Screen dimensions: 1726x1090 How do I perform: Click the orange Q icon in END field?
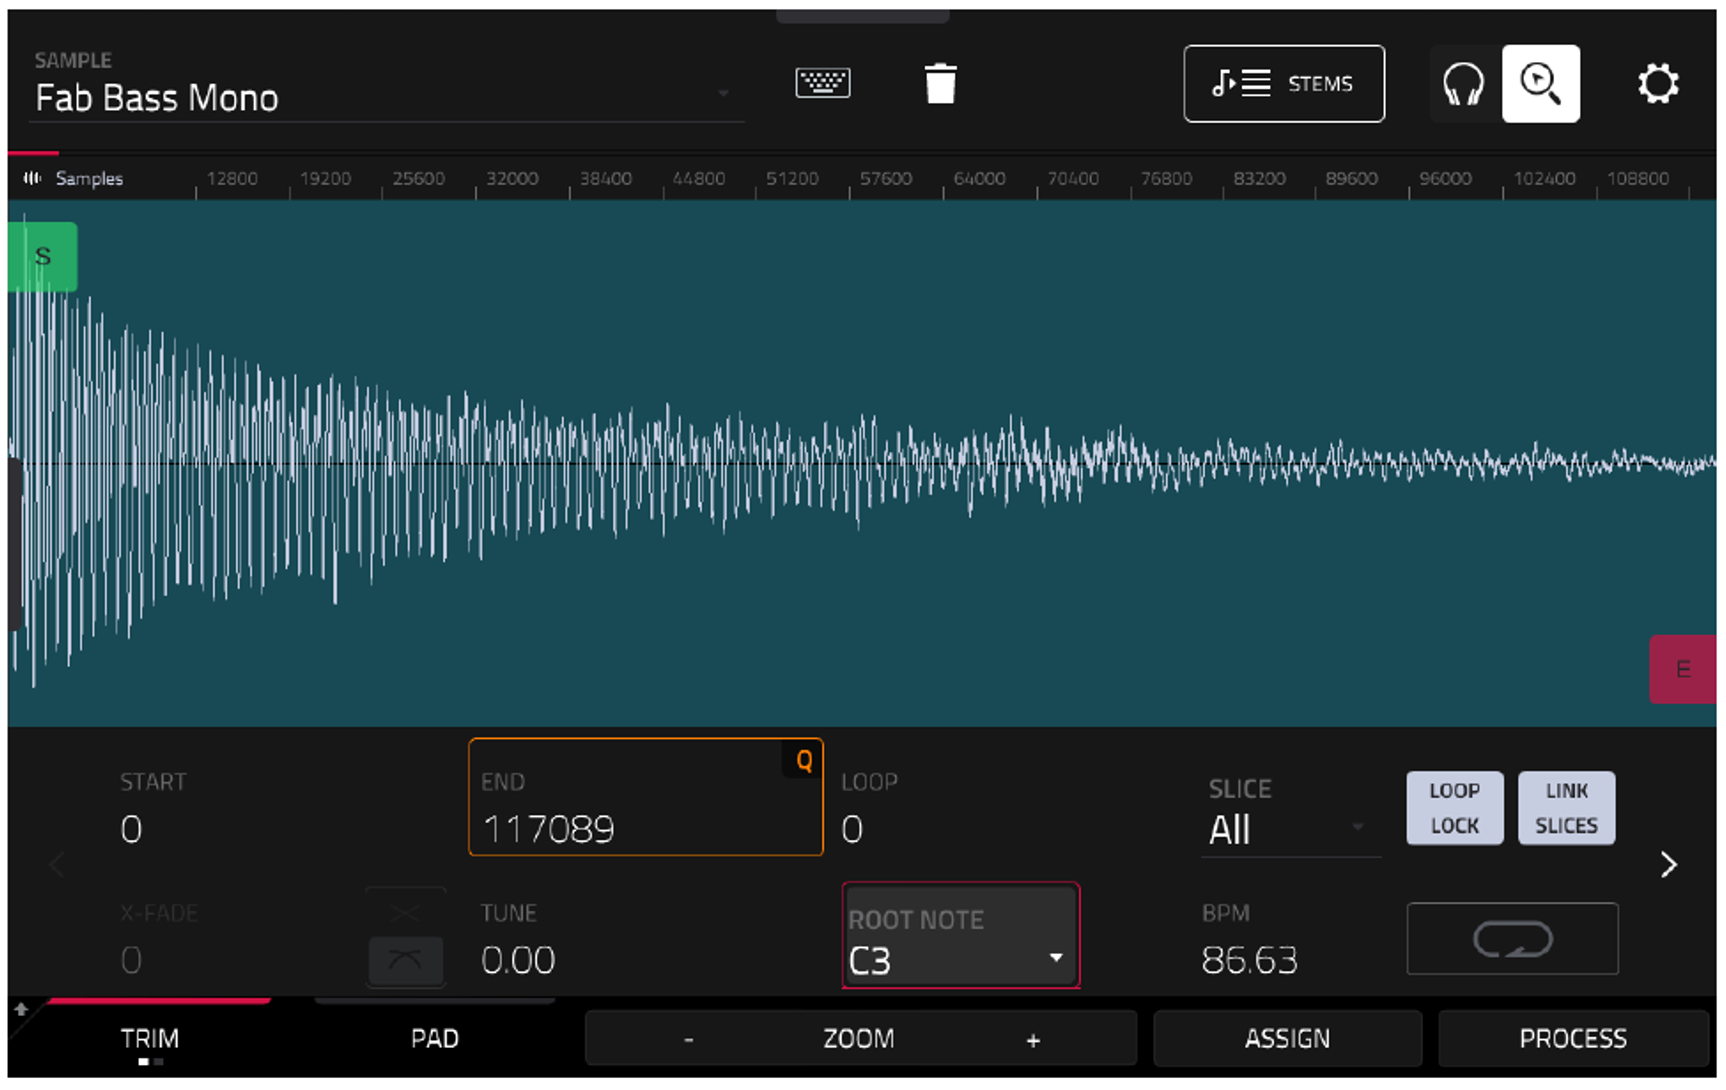[804, 761]
